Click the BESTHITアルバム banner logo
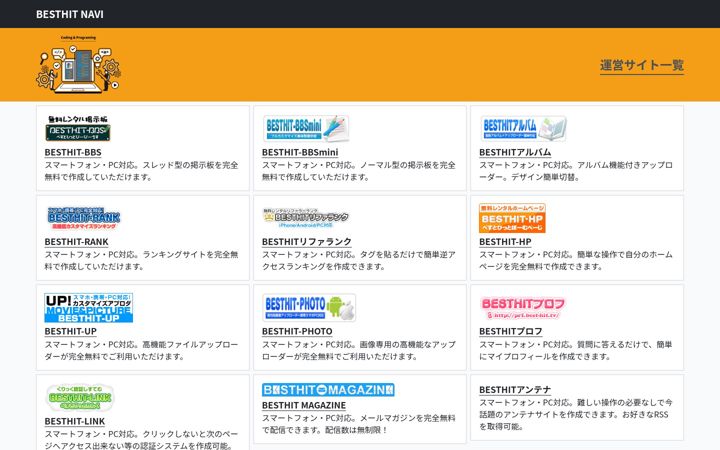This screenshot has height=450, width=720. pyautogui.click(x=523, y=128)
